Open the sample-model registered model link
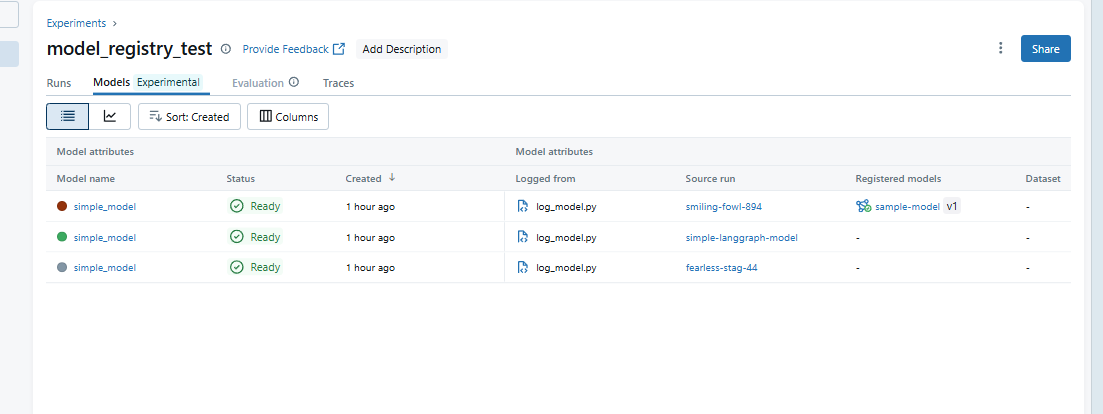The width and height of the screenshot is (1103, 414). point(907,207)
